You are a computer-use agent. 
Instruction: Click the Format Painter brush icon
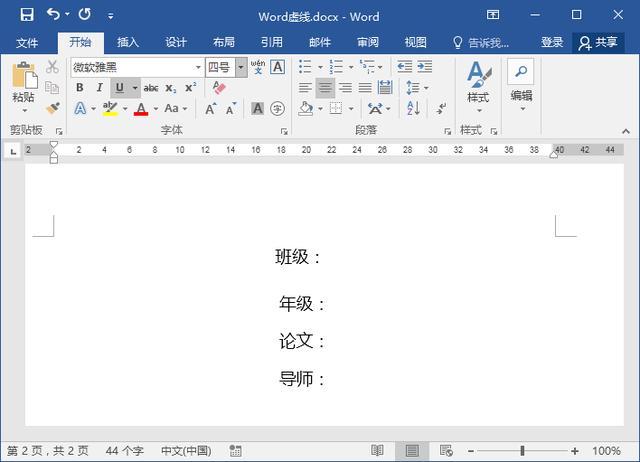[x=52, y=108]
